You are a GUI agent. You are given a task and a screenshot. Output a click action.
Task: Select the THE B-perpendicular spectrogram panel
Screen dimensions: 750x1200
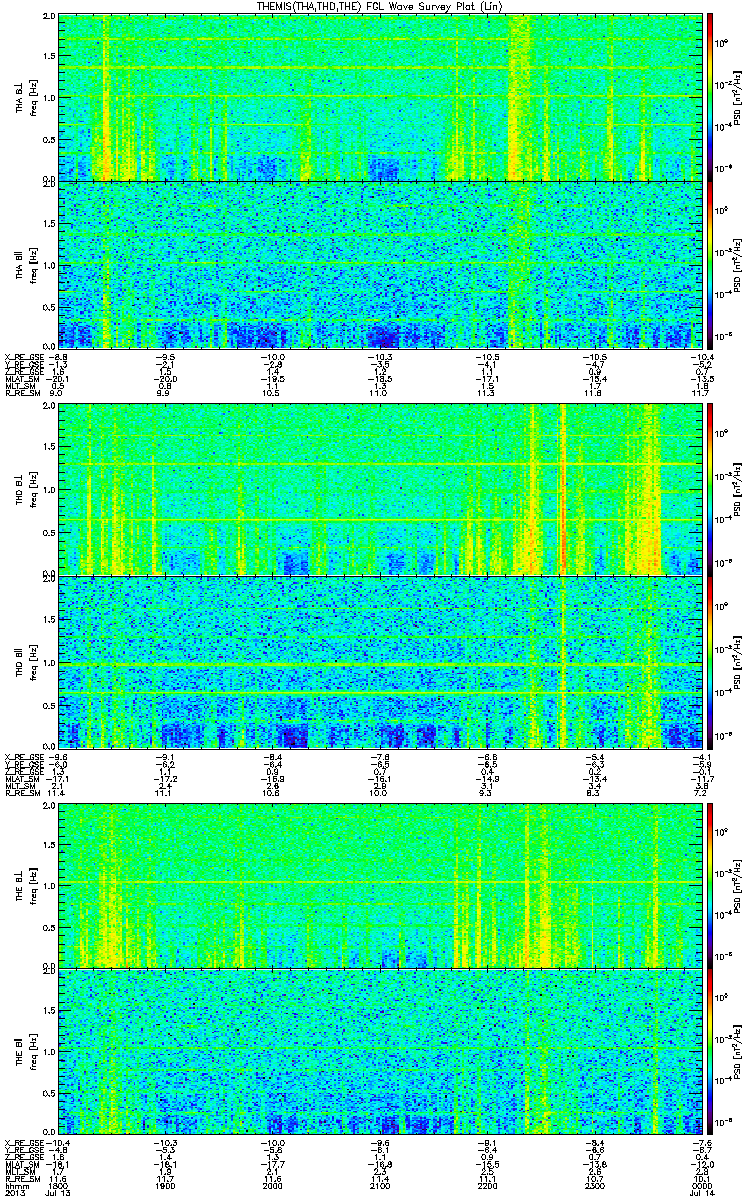point(380,884)
